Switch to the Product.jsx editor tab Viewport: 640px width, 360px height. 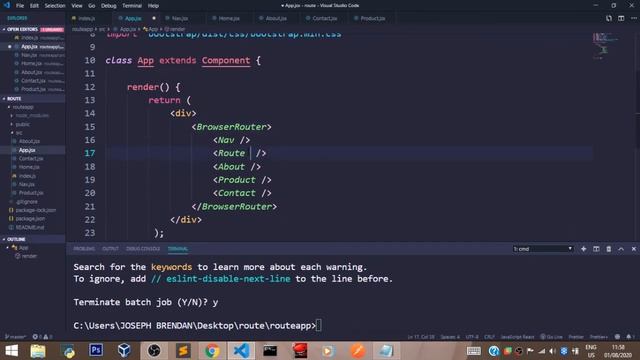click(x=372, y=18)
